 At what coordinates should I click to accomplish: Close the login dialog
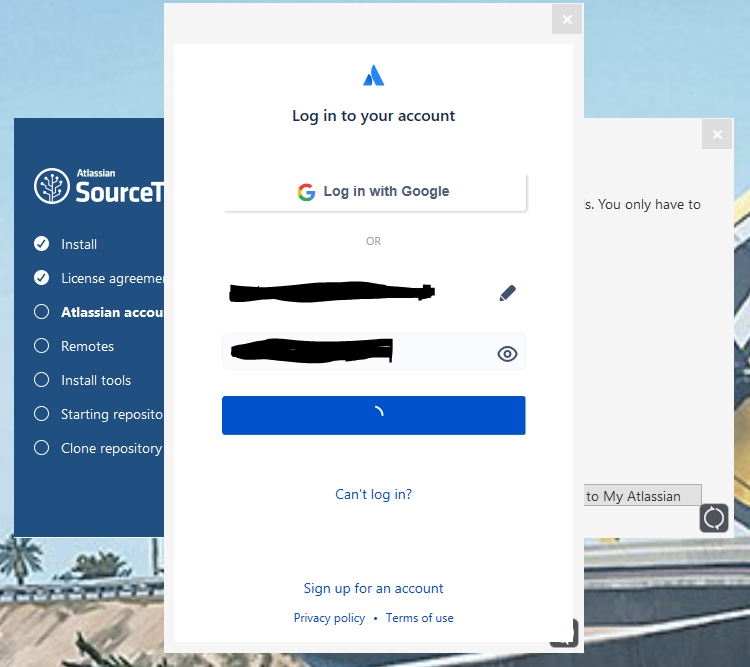pos(567,19)
